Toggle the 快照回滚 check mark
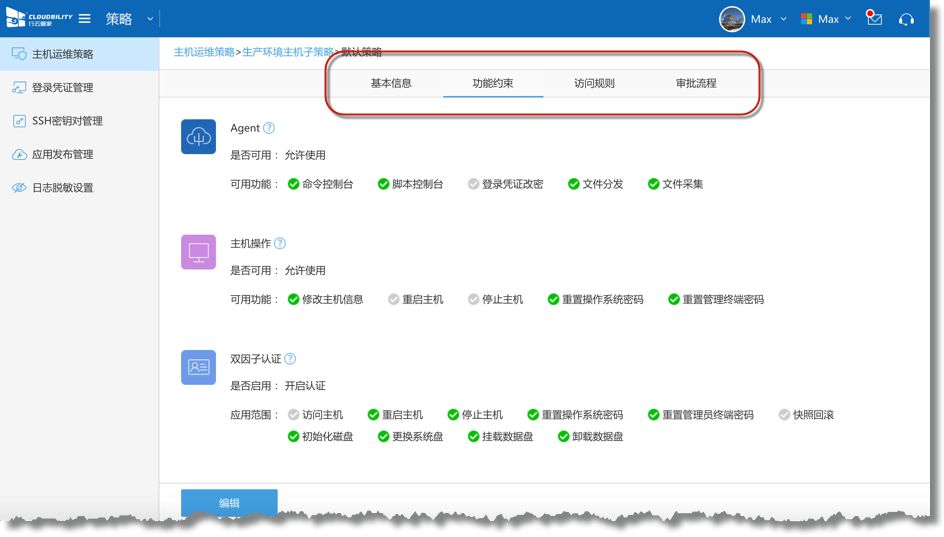This screenshot has width=944, height=537. pyautogui.click(x=784, y=415)
